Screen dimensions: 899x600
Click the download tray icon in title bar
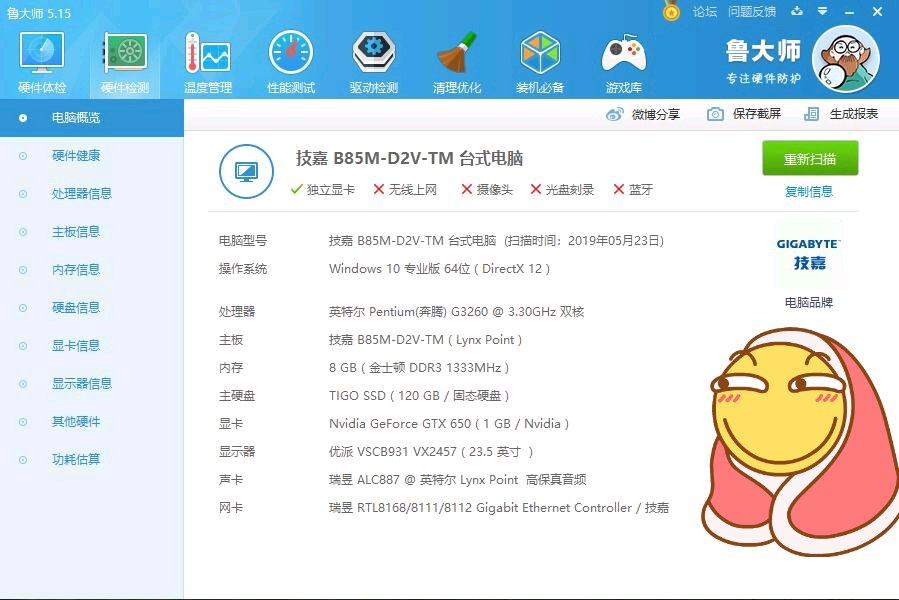[x=797, y=11]
